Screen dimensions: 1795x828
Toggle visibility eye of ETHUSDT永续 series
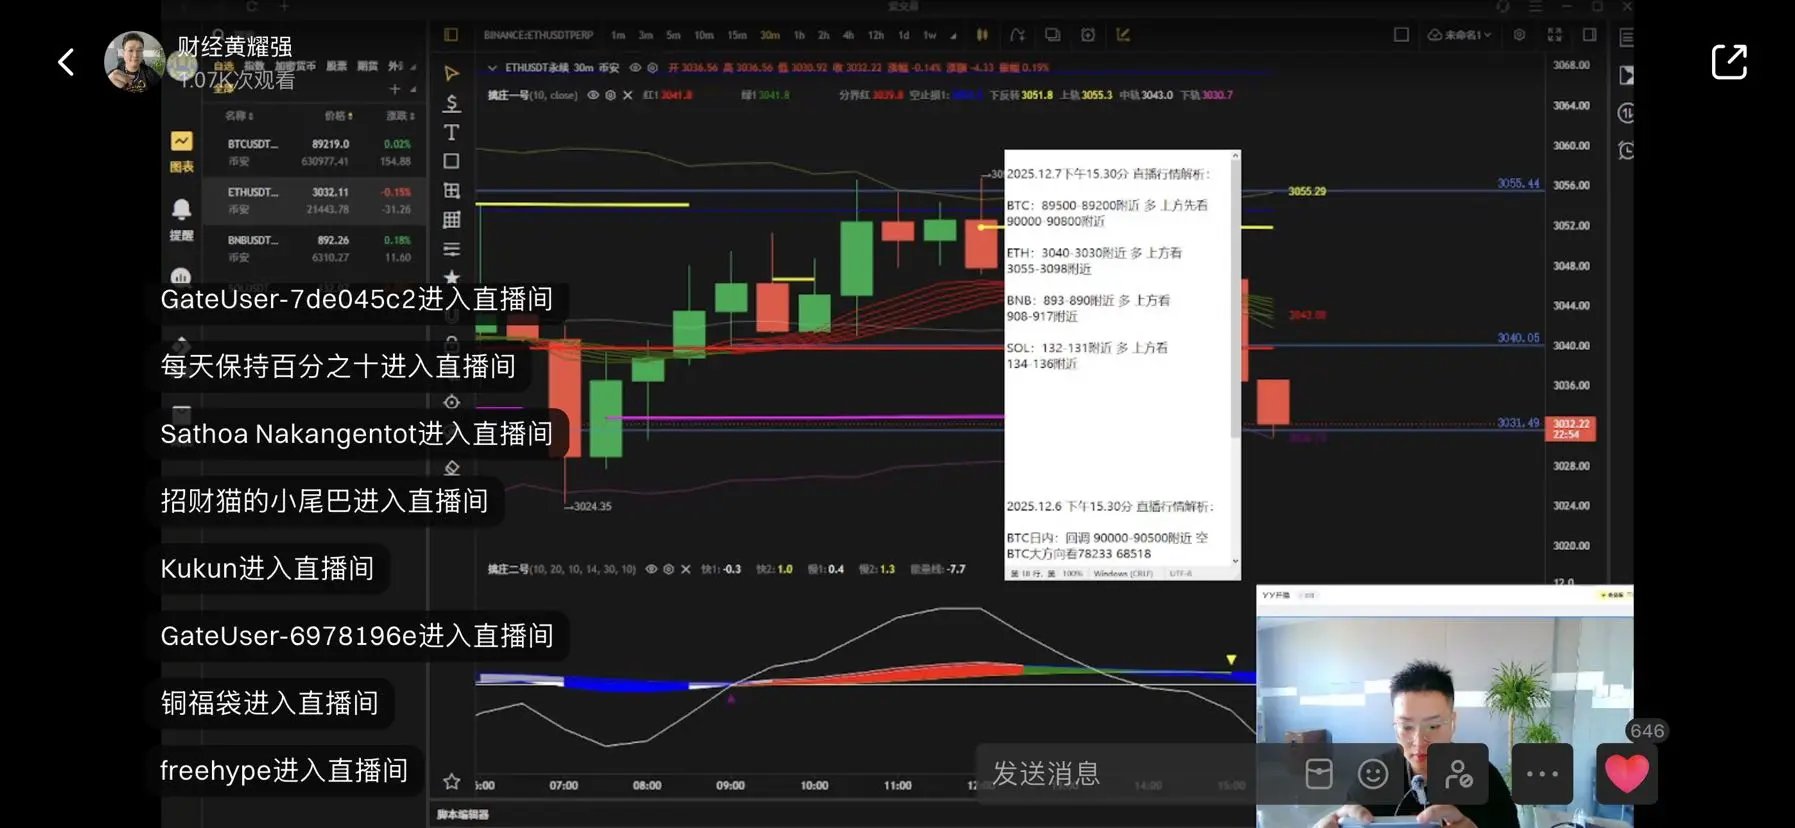[x=635, y=68]
